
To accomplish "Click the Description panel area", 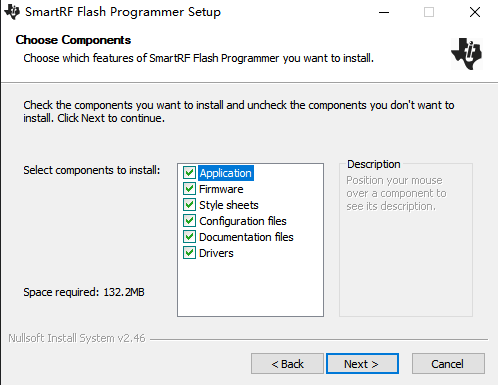I will click(x=406, y=240).
